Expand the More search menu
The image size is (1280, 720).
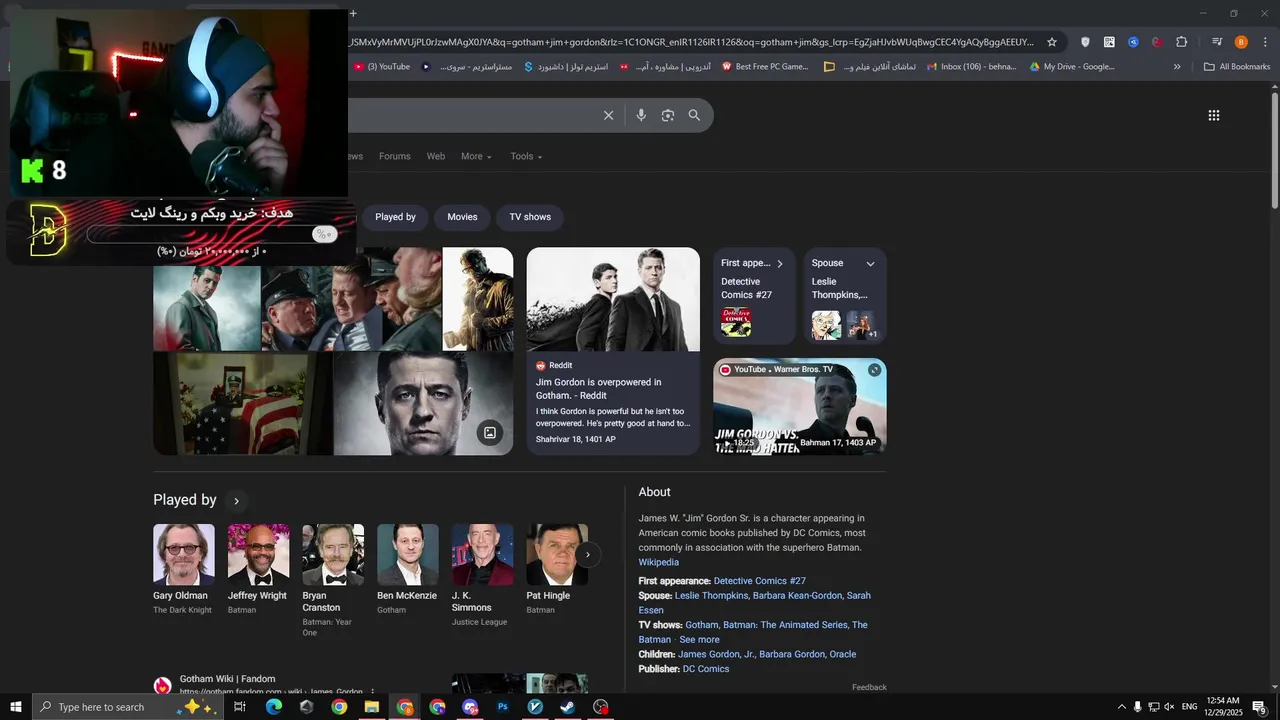point(476,156)
